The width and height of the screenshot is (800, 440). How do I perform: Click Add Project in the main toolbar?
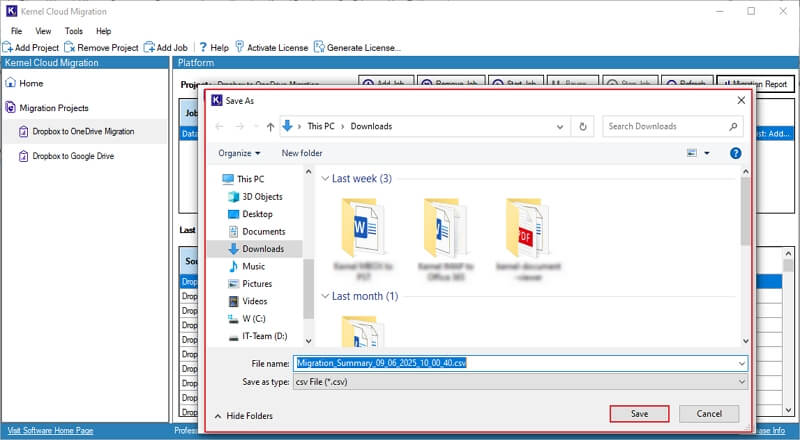pos(31,47)
